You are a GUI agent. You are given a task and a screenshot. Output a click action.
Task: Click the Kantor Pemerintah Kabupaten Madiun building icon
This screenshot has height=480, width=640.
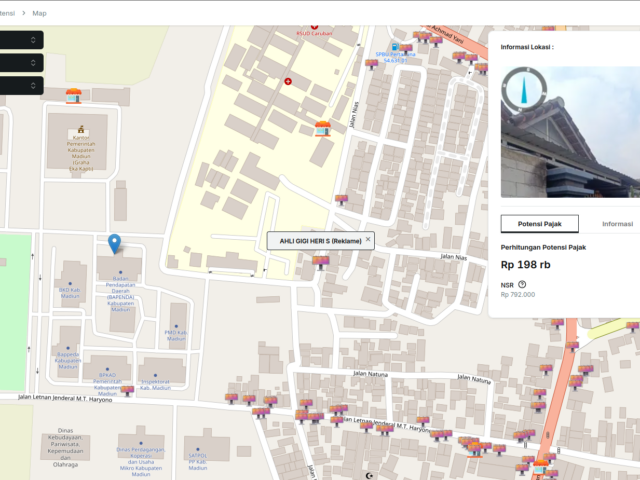(81, 130)
